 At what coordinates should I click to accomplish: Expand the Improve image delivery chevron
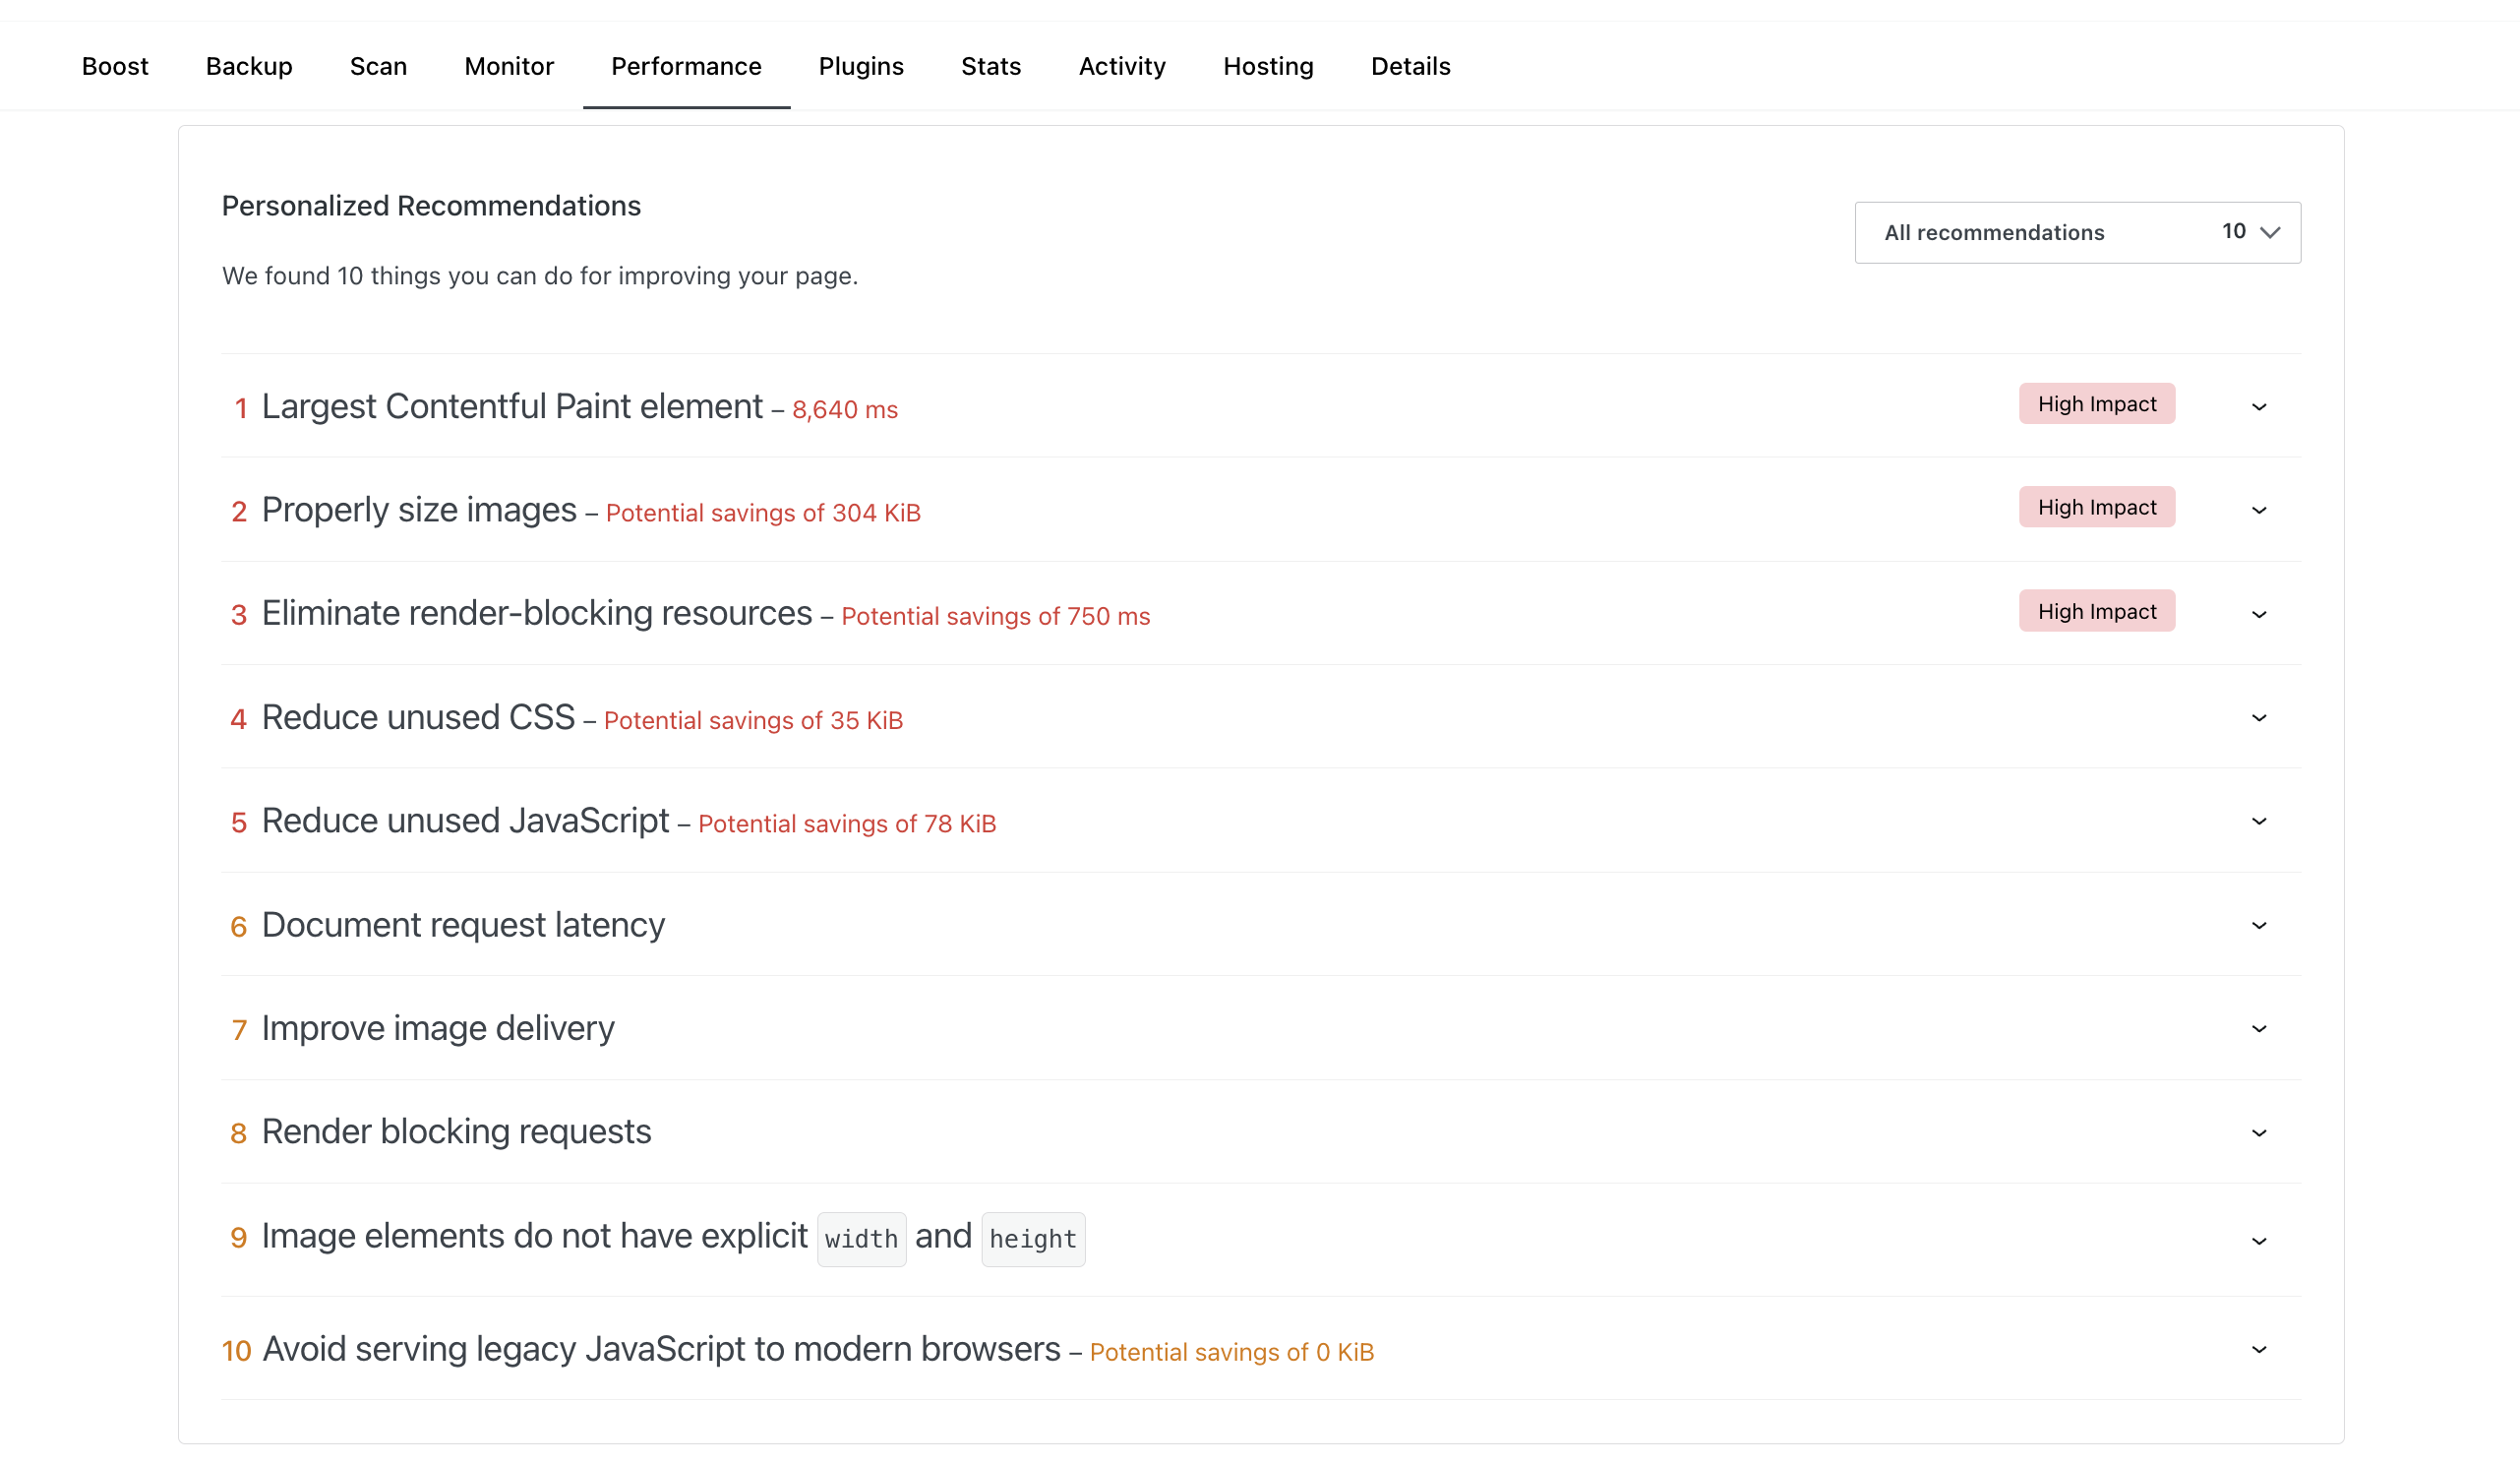click(2258, 1029)
